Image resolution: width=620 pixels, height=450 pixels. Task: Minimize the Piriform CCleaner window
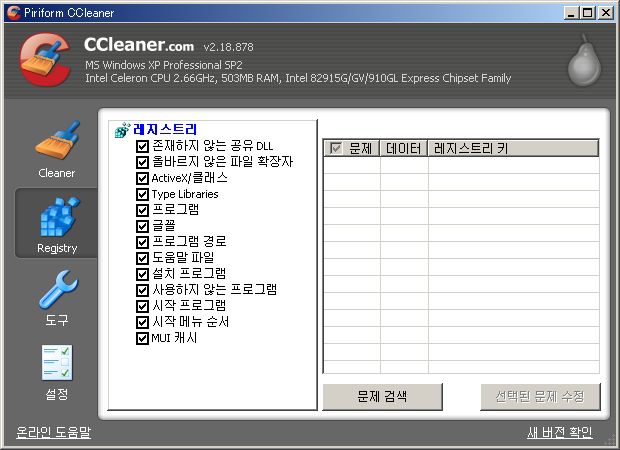tap(571, 13)
